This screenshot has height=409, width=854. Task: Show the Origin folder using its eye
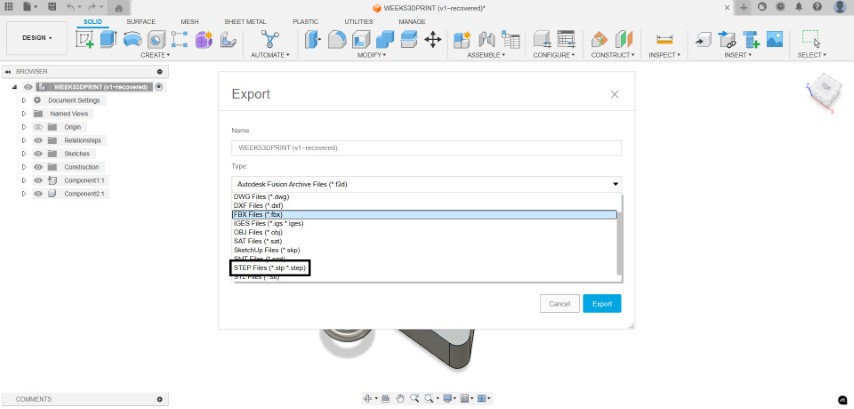(x=38, y=127)
